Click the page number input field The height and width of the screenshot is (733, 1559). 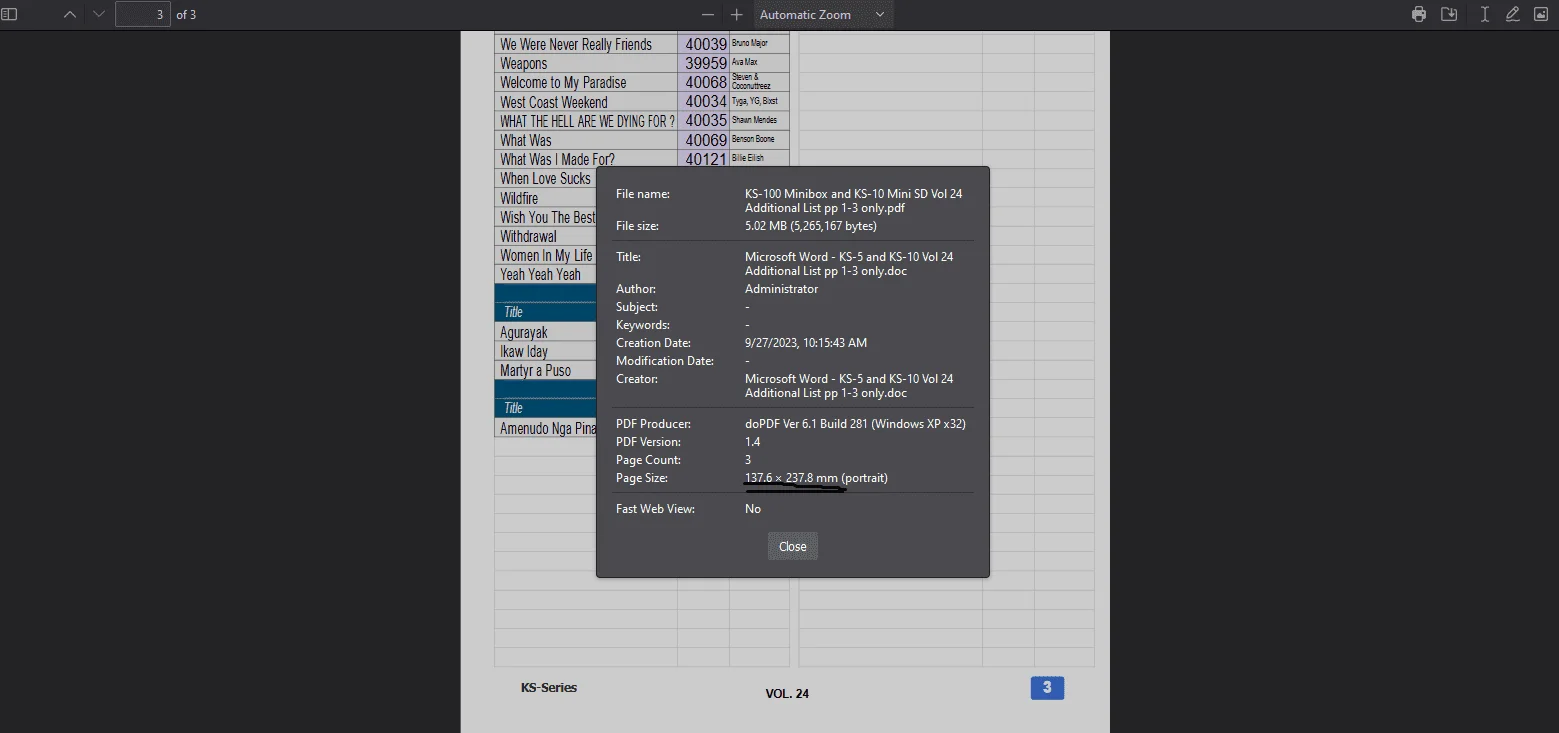pos(143,15)
